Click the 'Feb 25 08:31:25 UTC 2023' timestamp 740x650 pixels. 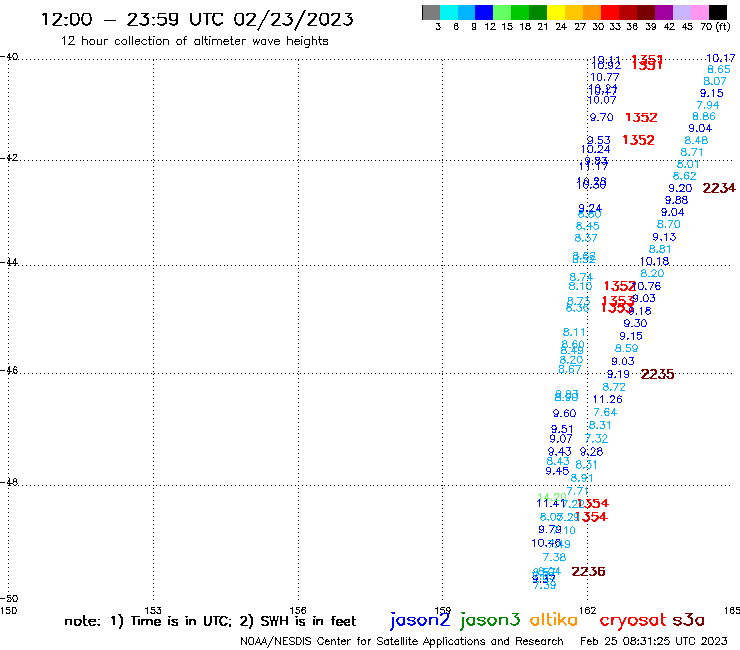pyautogui.click(x=654, y=641)
